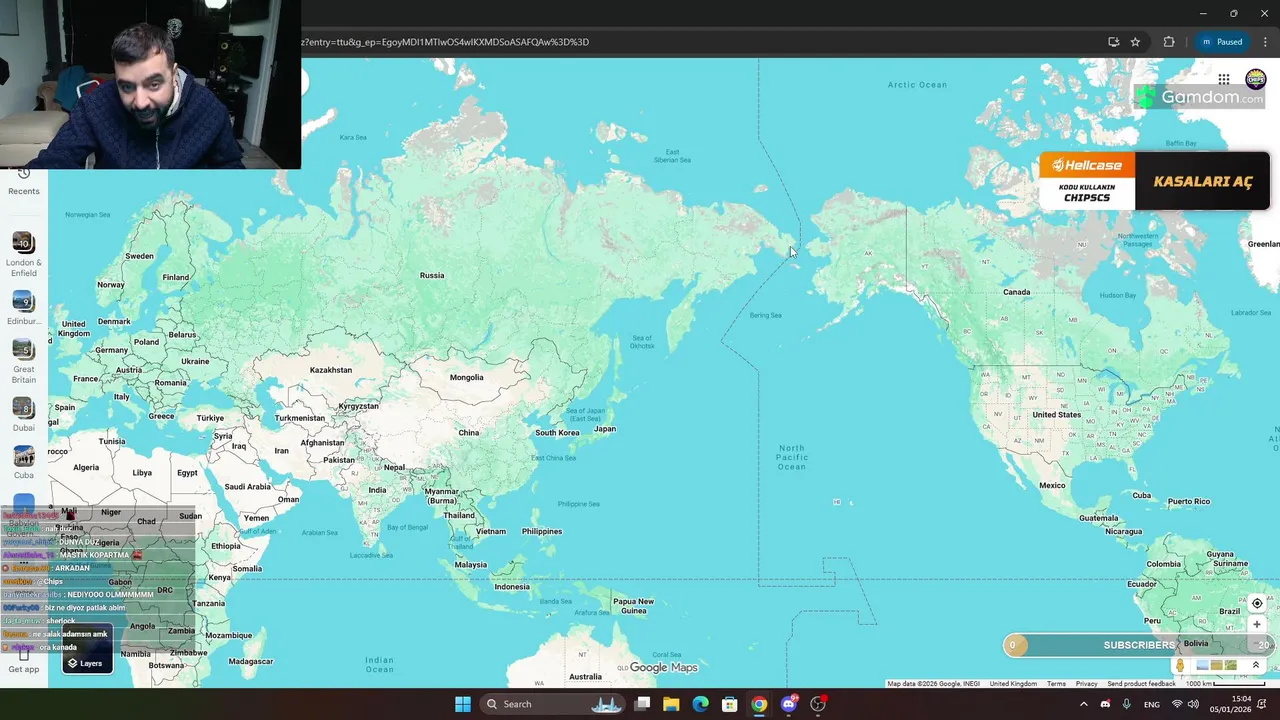The height and width of the screenshot is (720, 1280).
Task: Zoom in with the plus button
Action: [1257, 624]
